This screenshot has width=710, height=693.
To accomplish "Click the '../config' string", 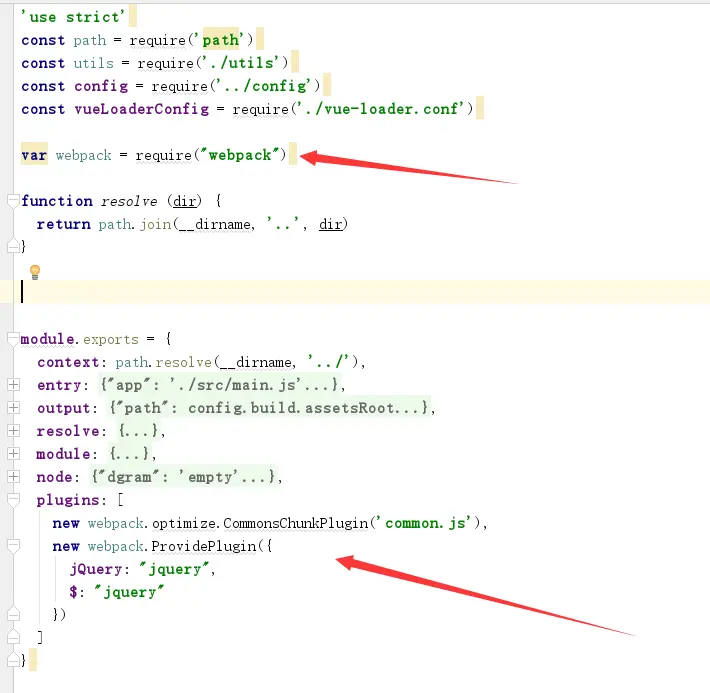I will [264, 86].
